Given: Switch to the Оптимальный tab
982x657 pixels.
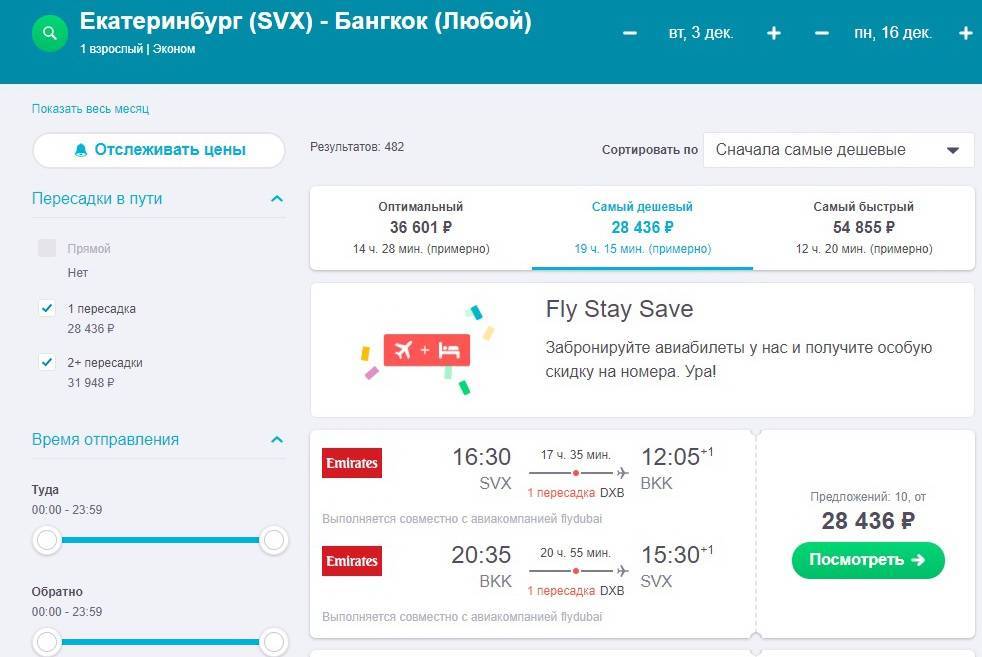Looking at the screenshot, I should (x=421, y=227).
